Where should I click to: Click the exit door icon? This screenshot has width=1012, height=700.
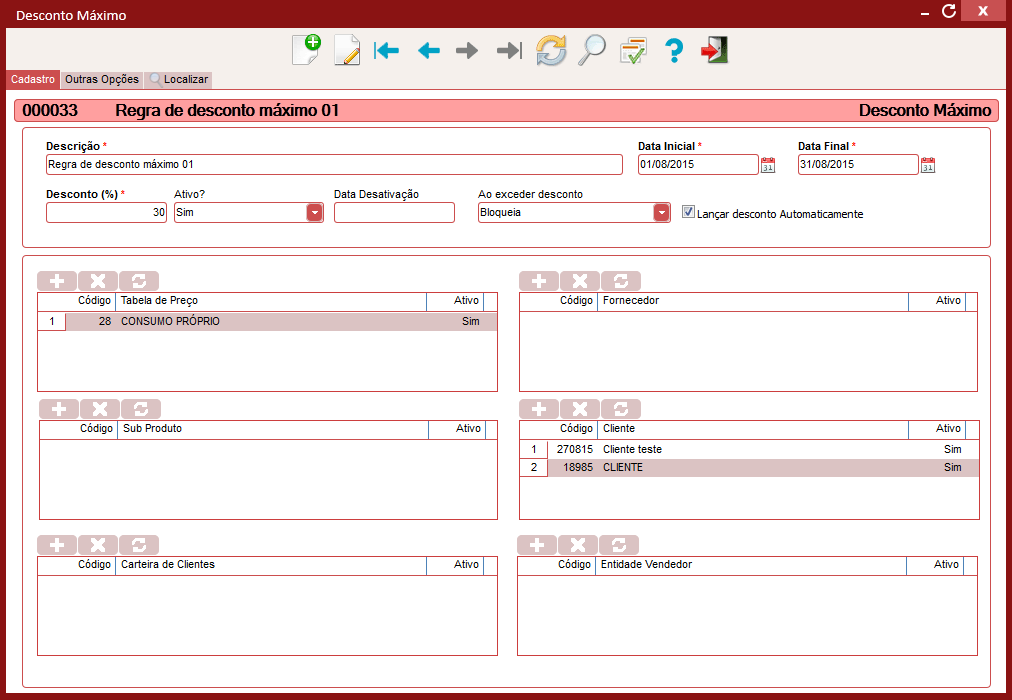click(x=714, y=50)
